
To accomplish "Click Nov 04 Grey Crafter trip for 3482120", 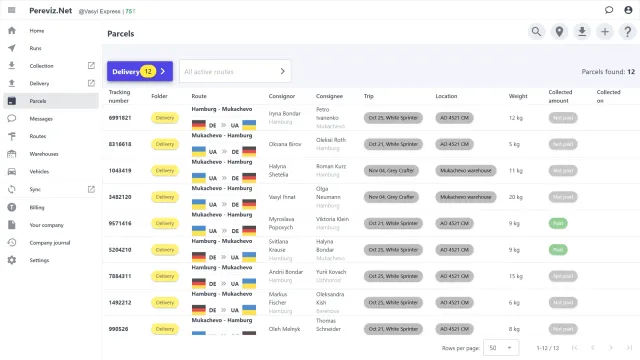I will (391, 197).
